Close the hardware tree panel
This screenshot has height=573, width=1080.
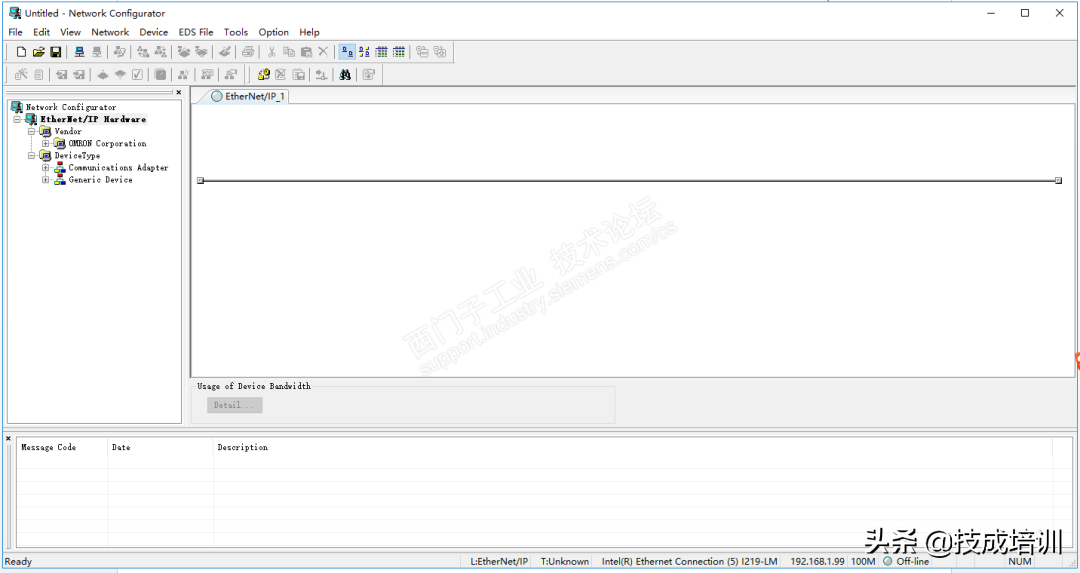[179, 92]
